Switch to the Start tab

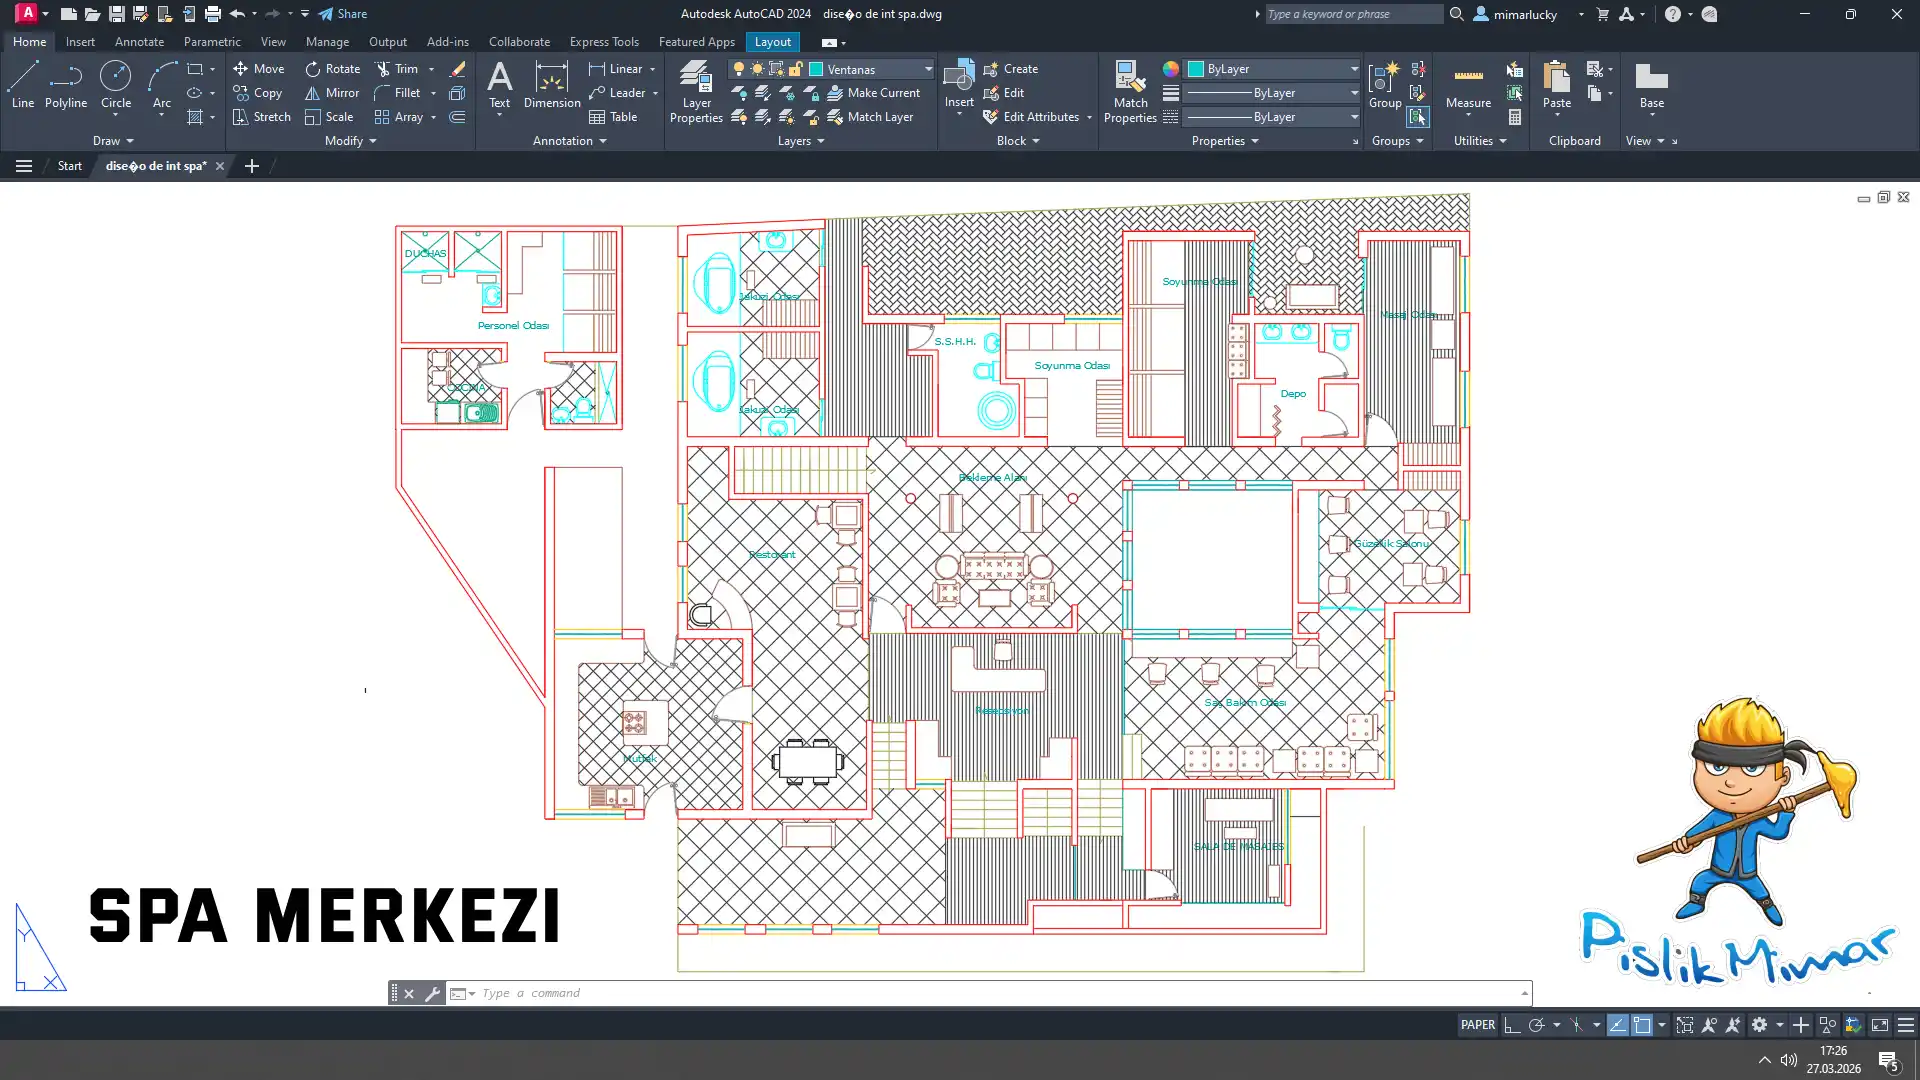click(69, 166)
